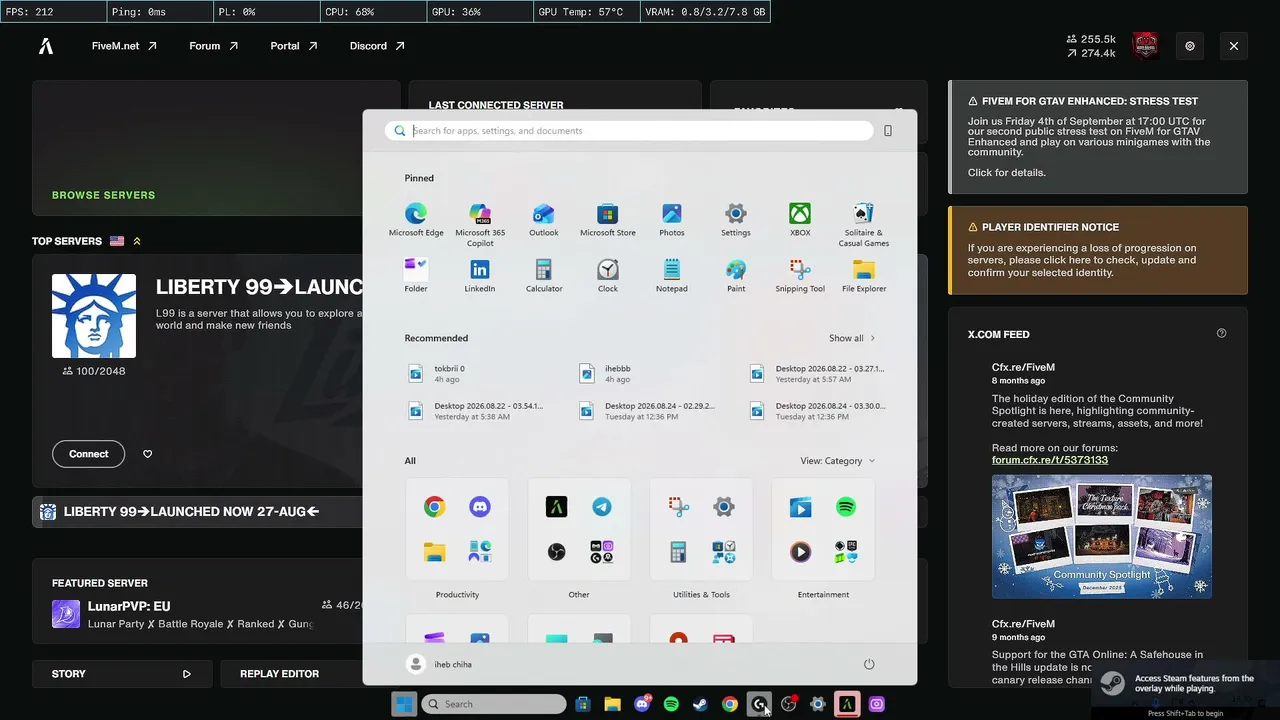Open the LunarPVP: EU featured server
This screenshot has width=1280, height=720.
click(x=197, y=614)
